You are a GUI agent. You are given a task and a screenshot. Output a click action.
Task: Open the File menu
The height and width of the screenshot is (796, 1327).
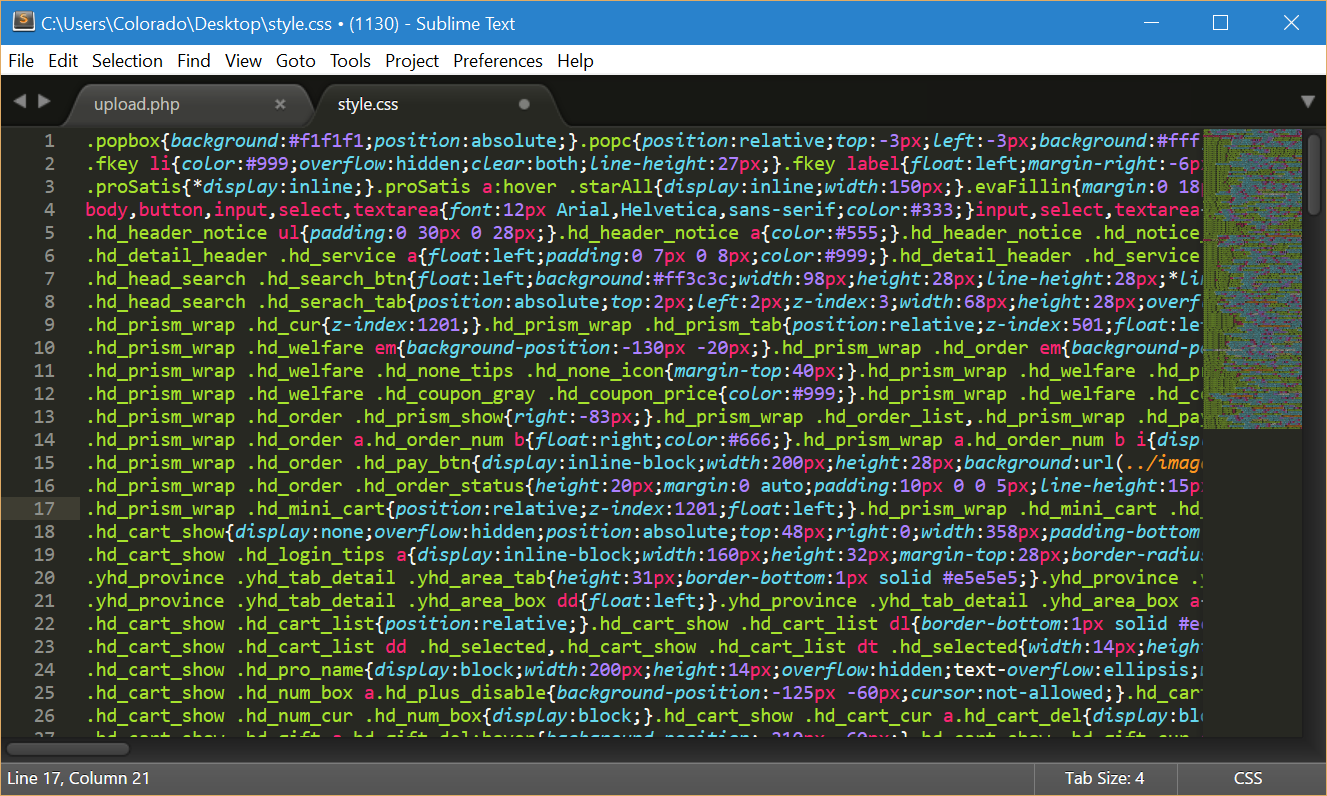click(21, 61)
